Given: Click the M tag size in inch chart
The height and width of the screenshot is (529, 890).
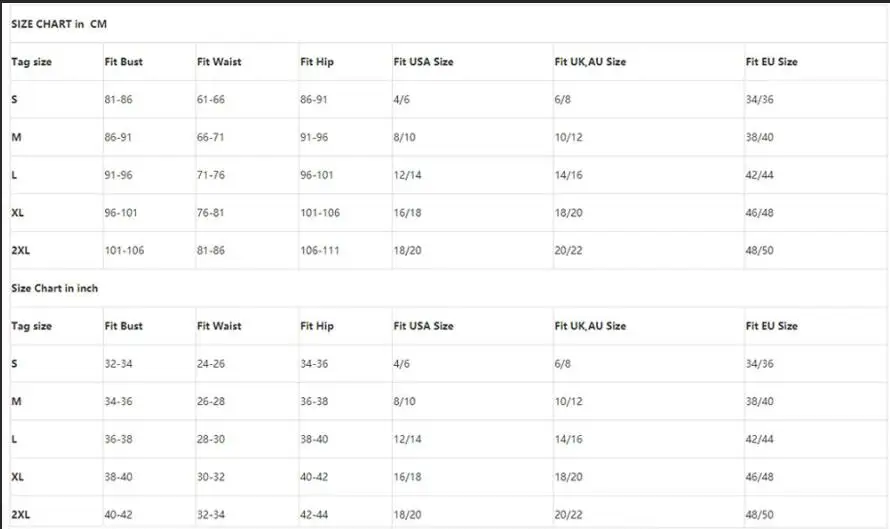Looking at the screenshot, I should pyautogui.click(x=15, y=401).
